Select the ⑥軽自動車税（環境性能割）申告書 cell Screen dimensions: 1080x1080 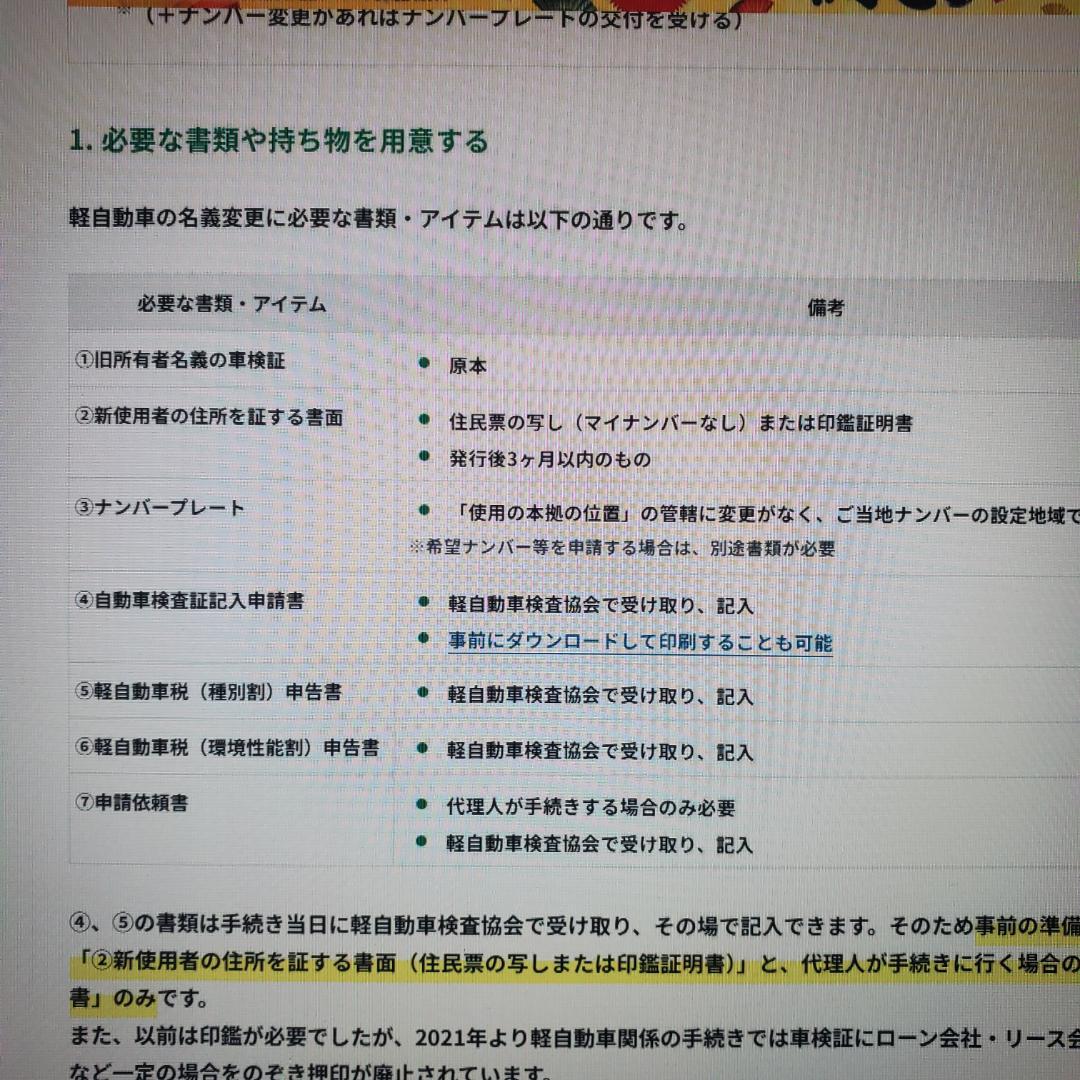pyautogui.click(x=227, y=748)
